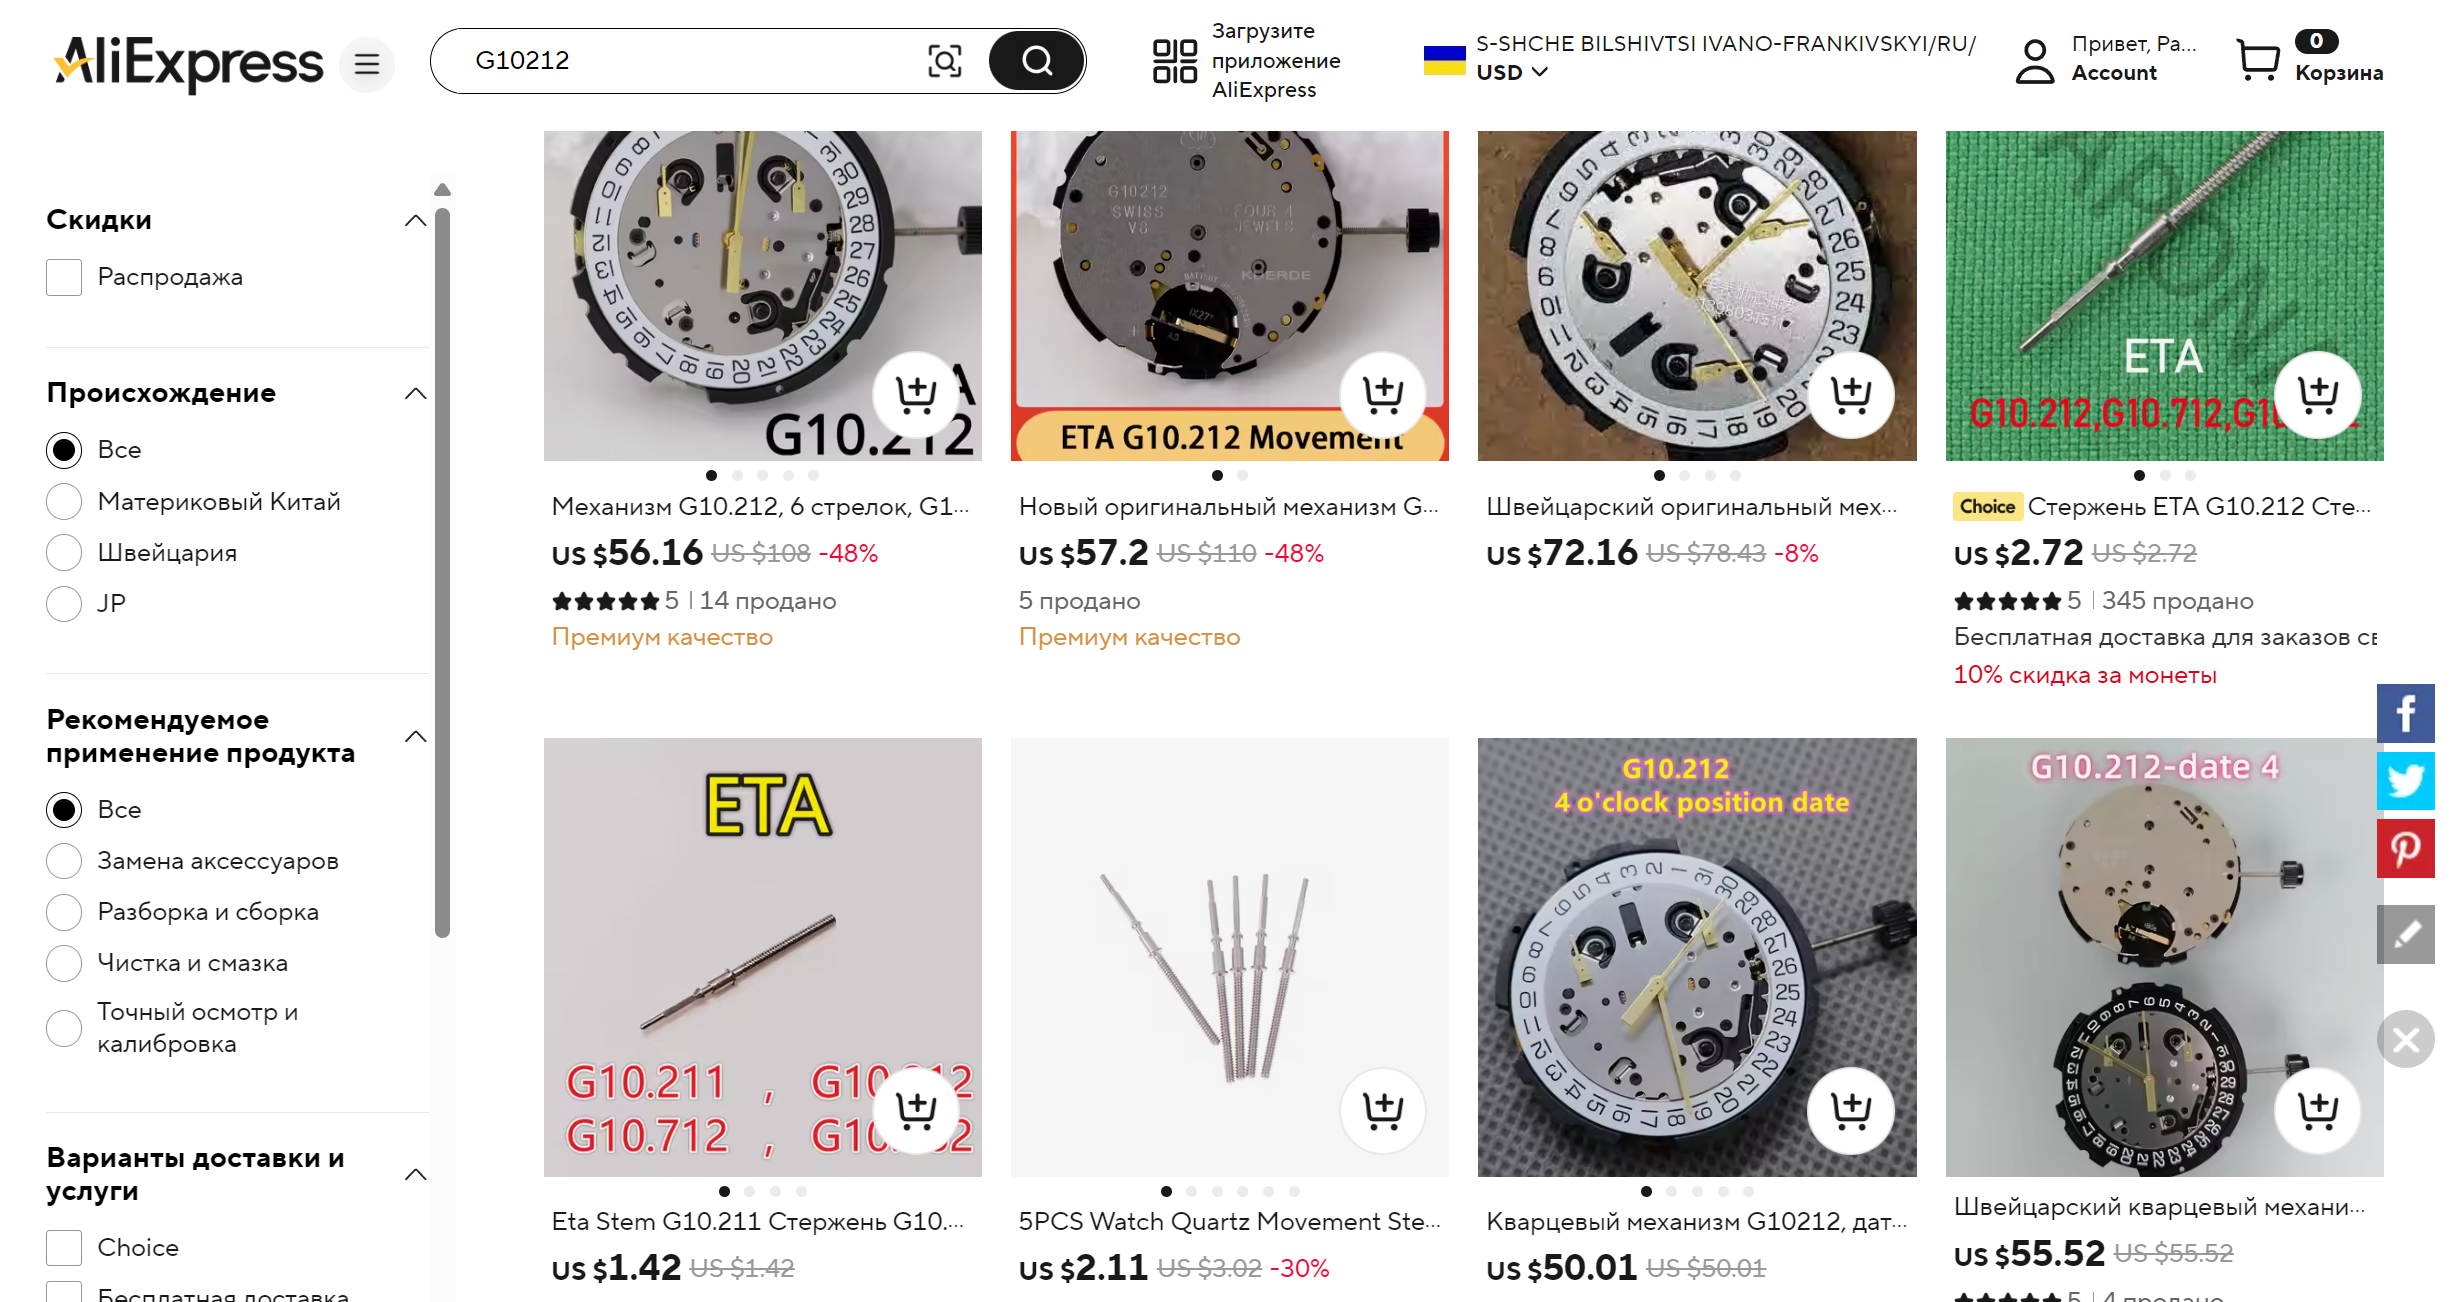2462x1302 pixels.
Task: Open the shopping cart Корзина
Action: coord(2310,60)
